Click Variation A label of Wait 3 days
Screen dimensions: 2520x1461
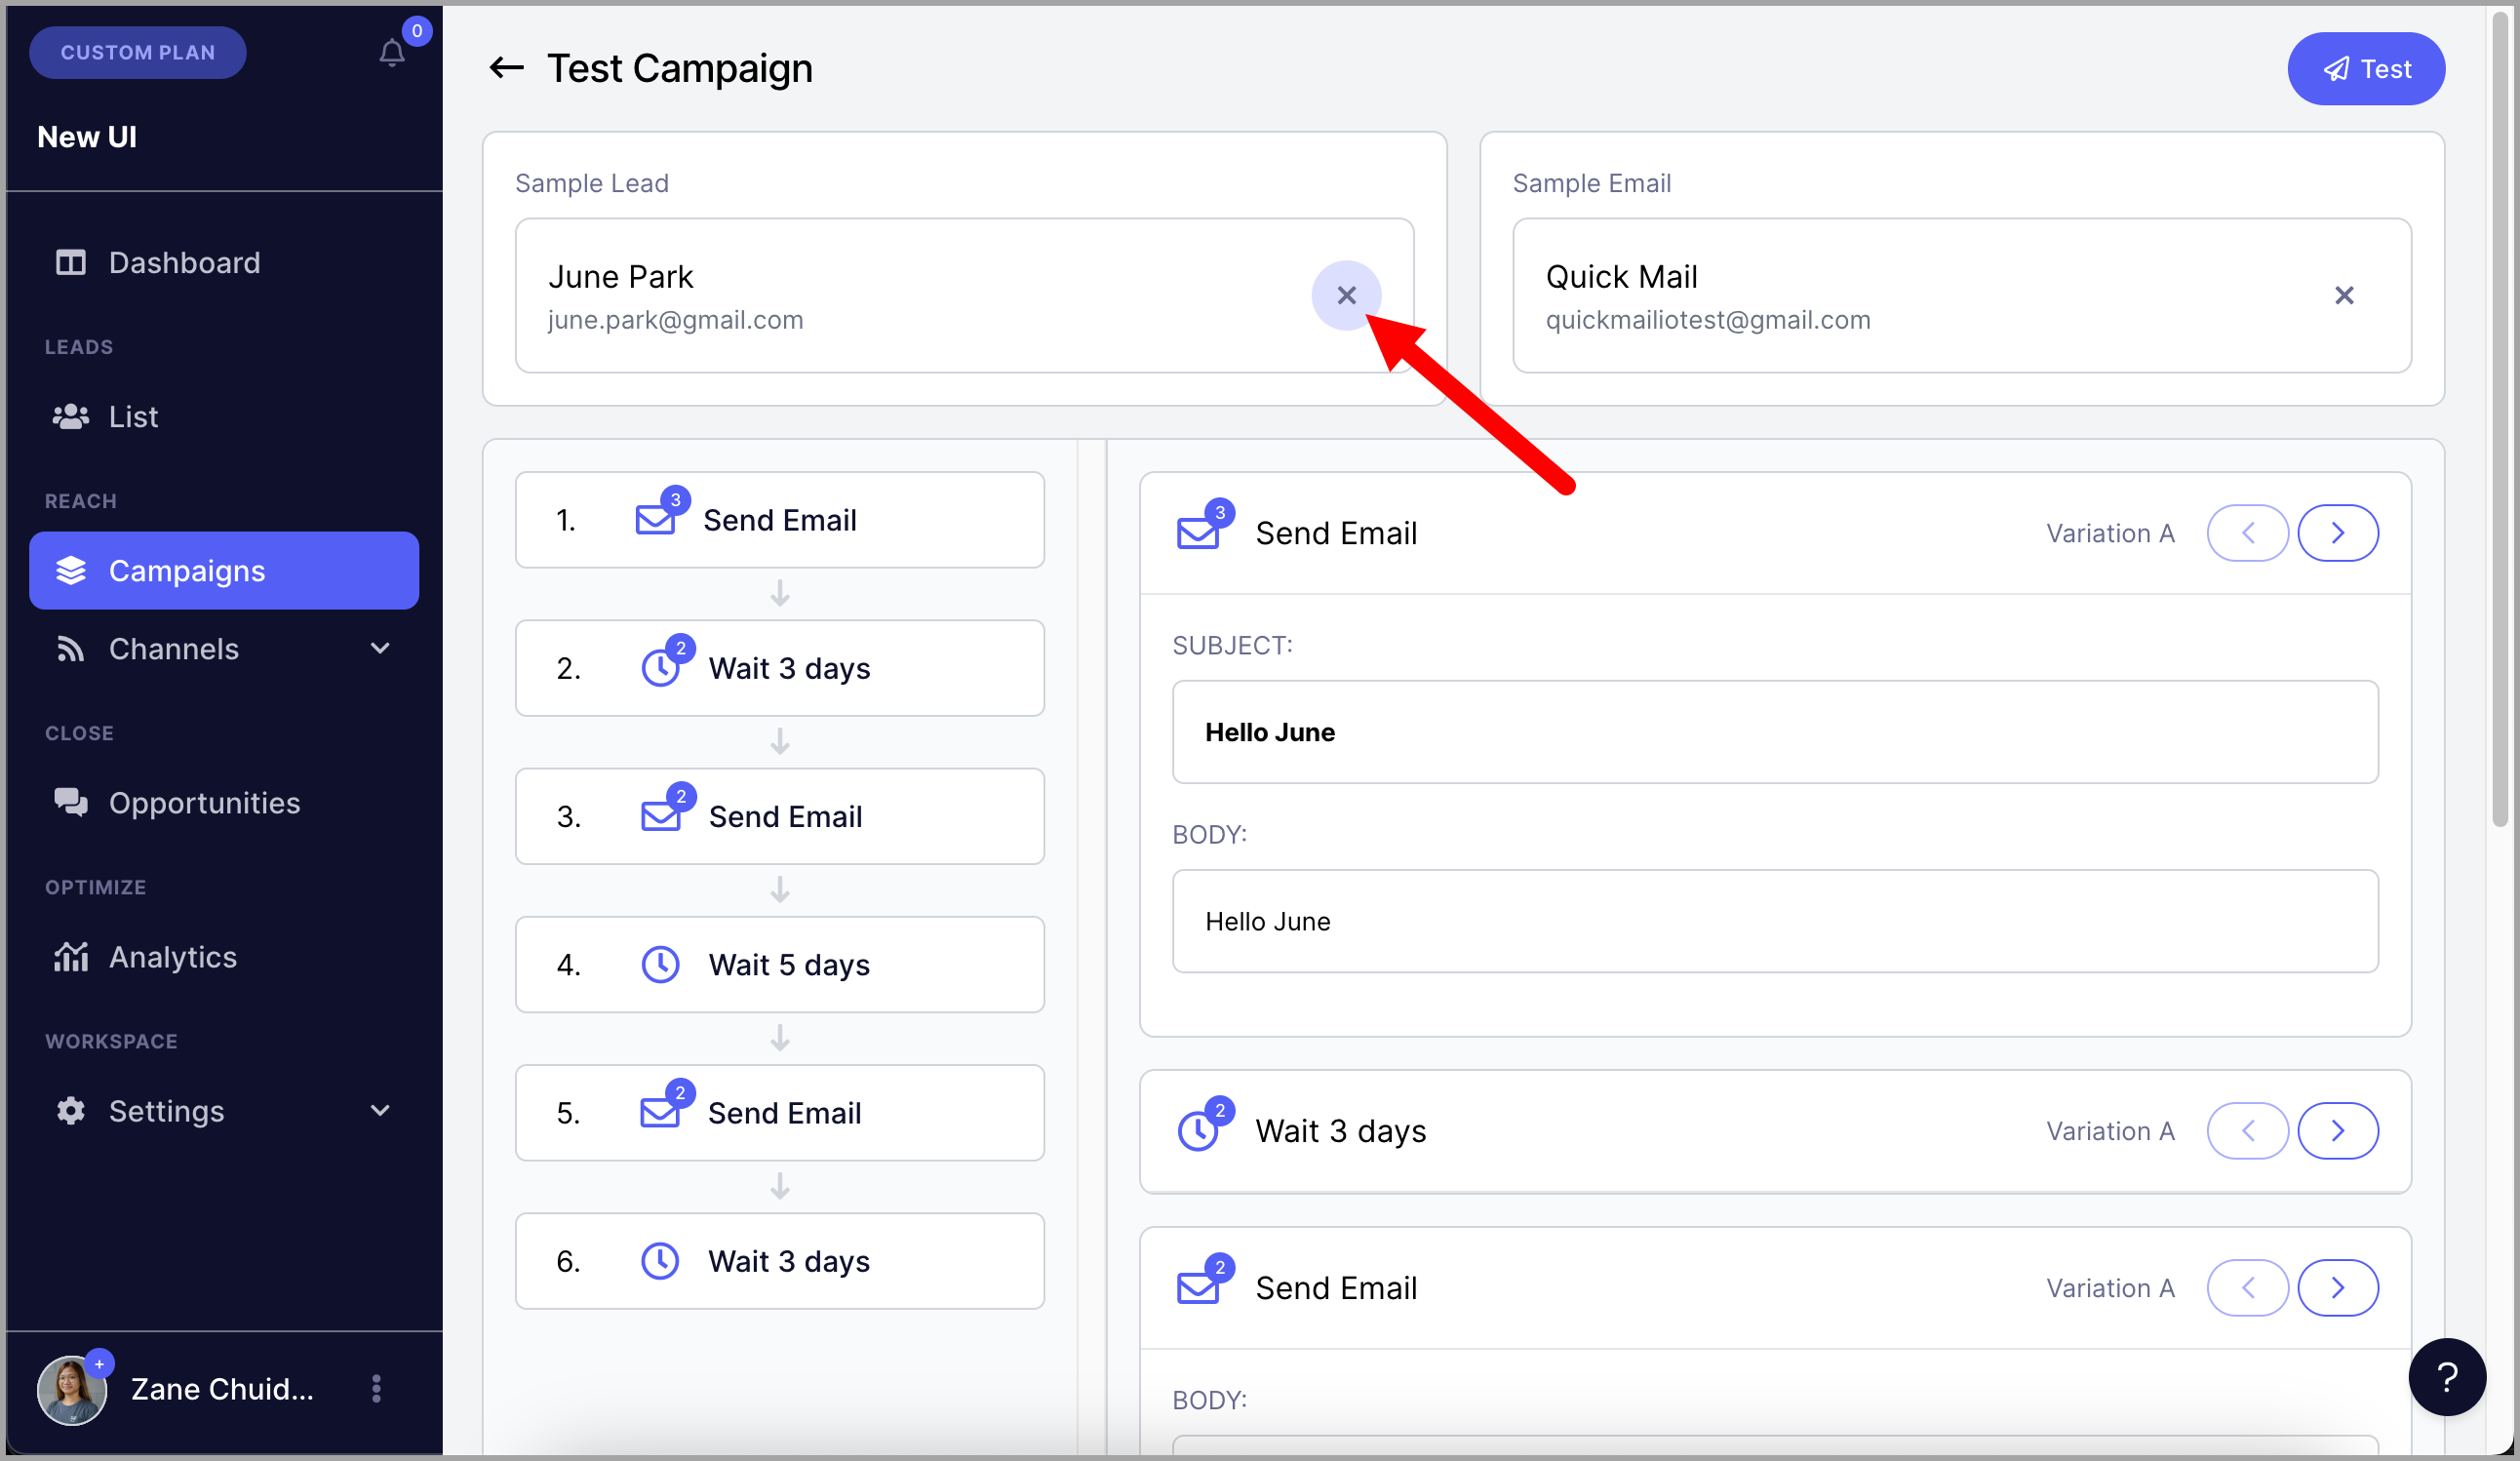pyautogui.click(x=2110, y=1131)
